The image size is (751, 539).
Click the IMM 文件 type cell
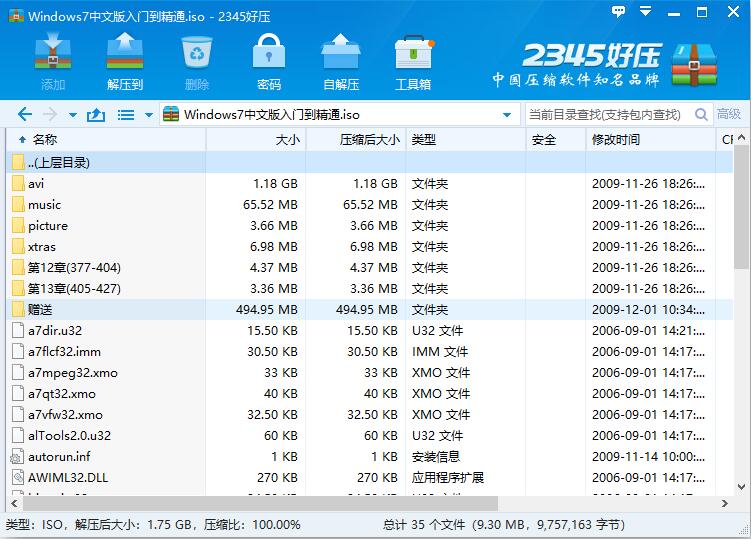point(440,352)
